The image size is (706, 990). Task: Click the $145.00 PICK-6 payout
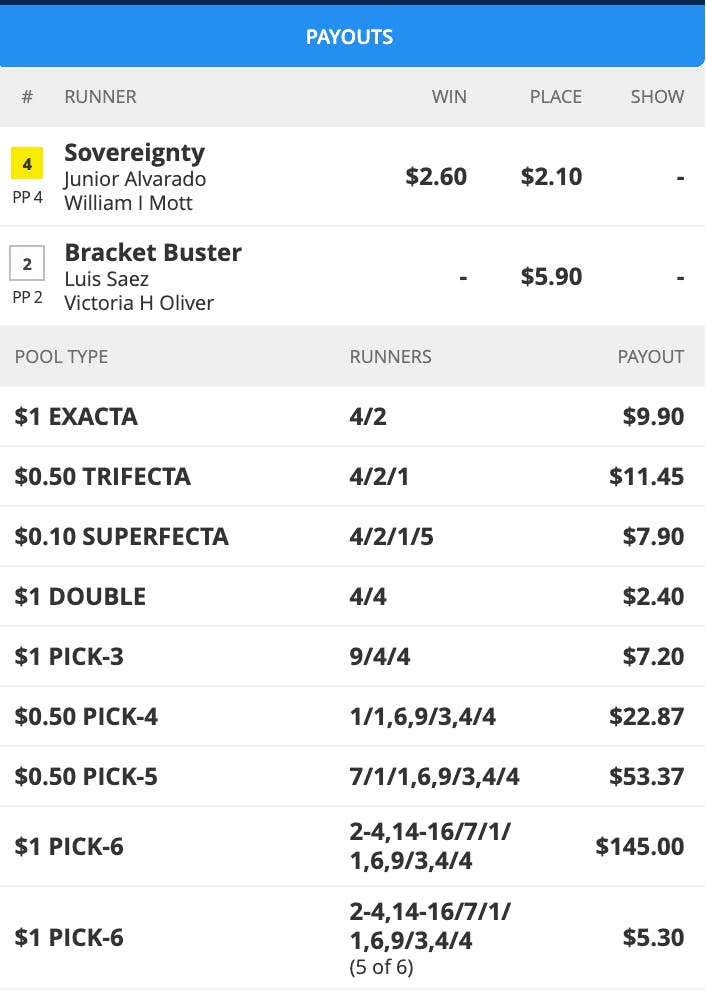639,846
